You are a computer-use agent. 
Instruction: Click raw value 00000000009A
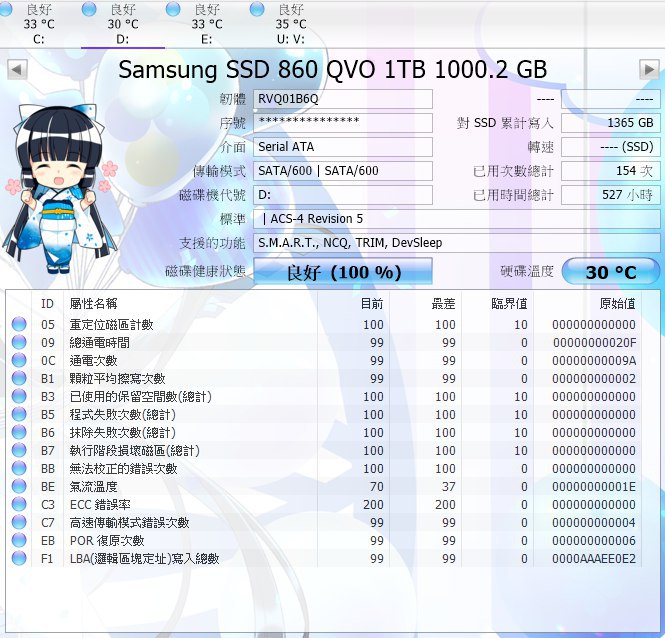[594, 361]
